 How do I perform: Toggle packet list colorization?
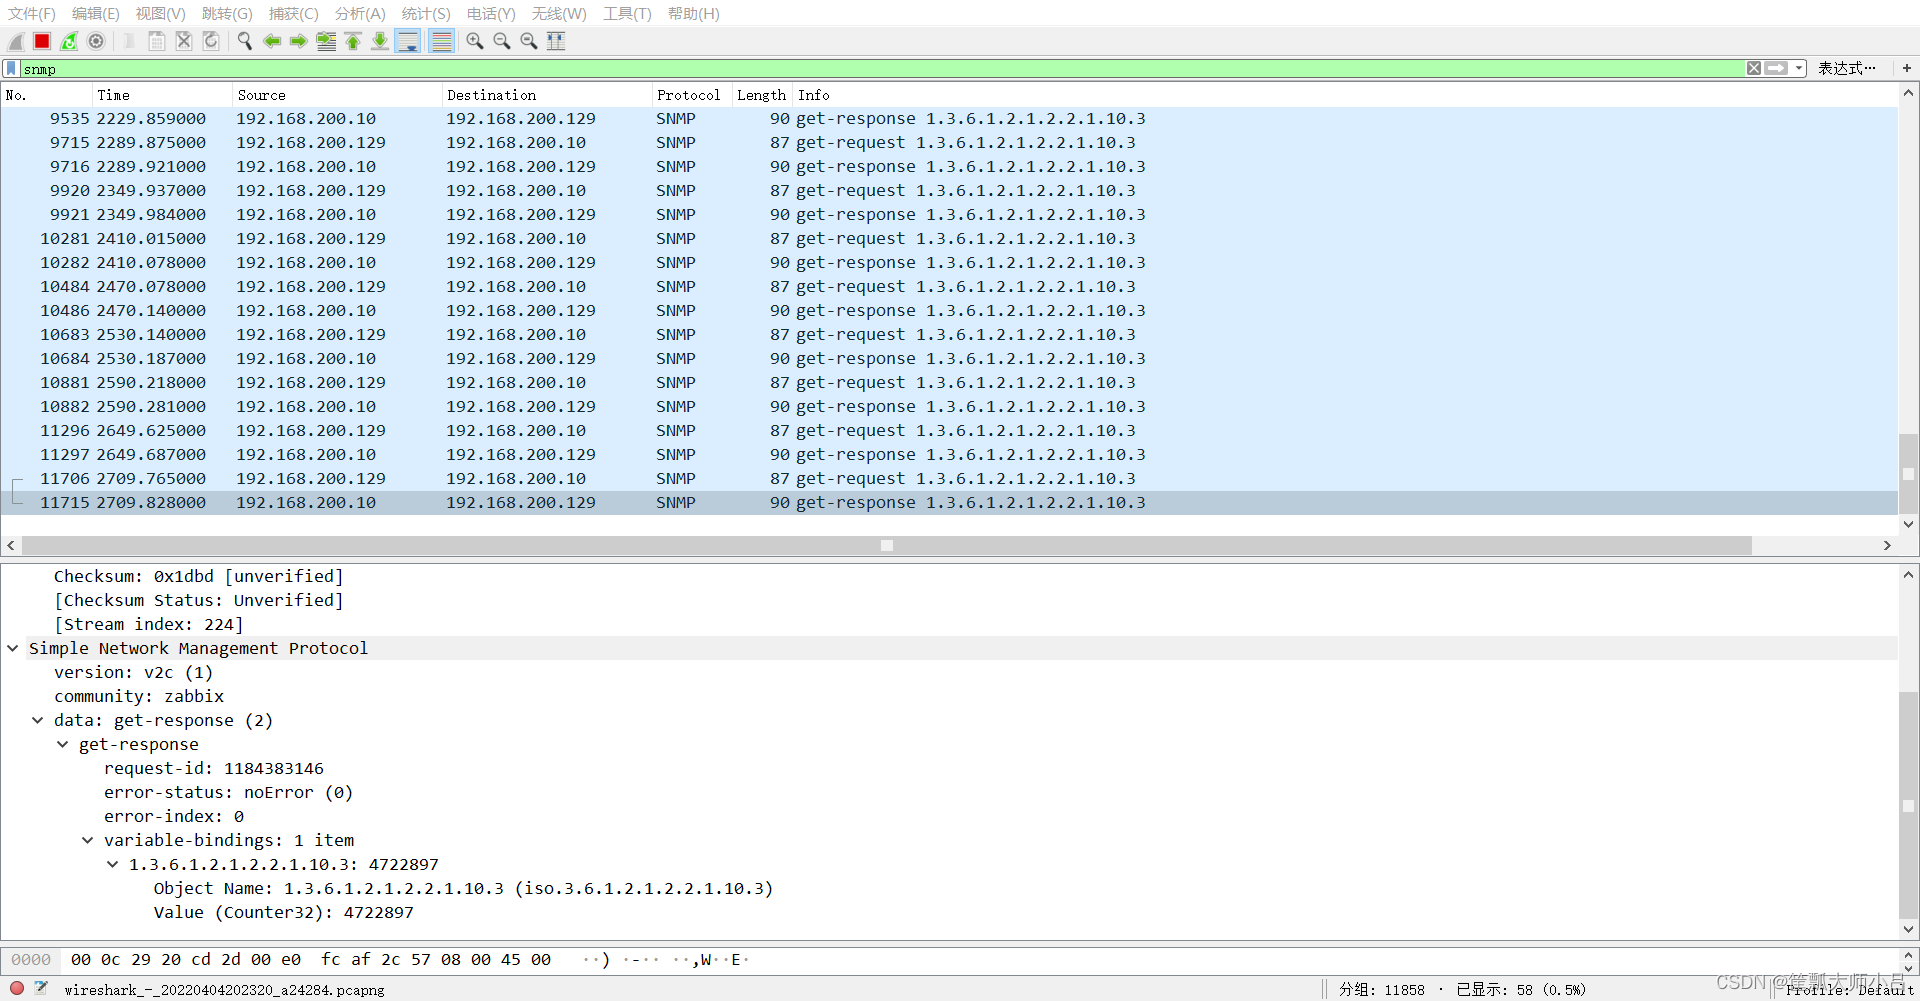click(441, 41)
